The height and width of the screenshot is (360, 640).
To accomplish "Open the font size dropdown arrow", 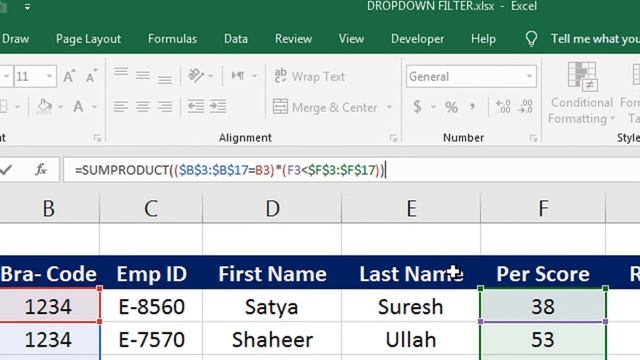I will (x=49, y=76).
